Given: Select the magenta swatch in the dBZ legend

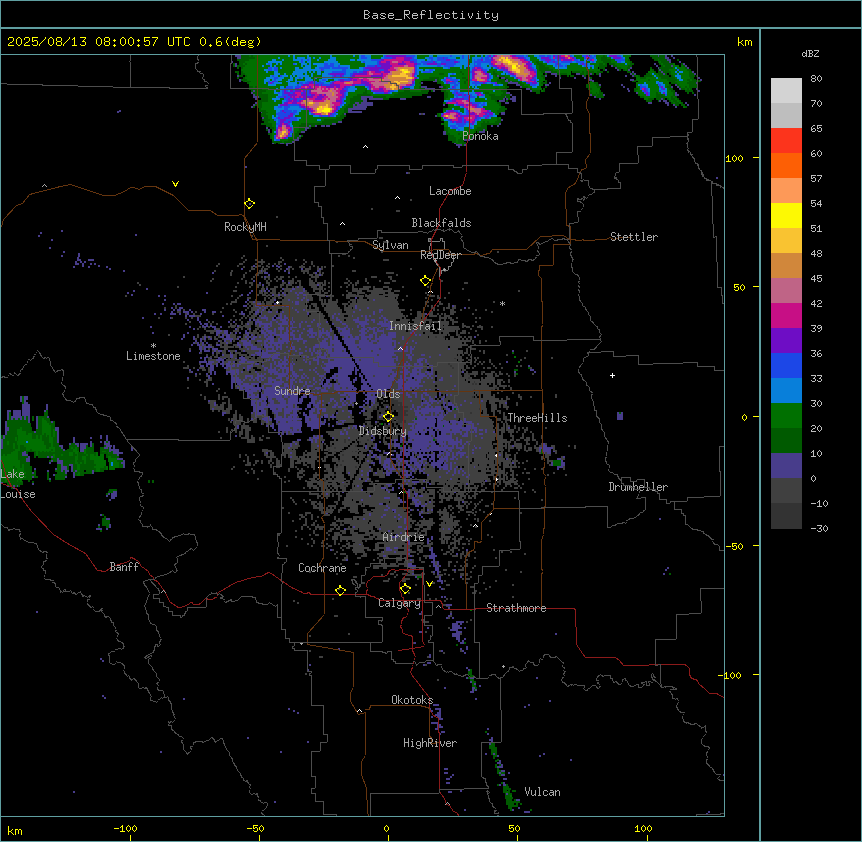Looking at the screenshot, I should [786, 315].
